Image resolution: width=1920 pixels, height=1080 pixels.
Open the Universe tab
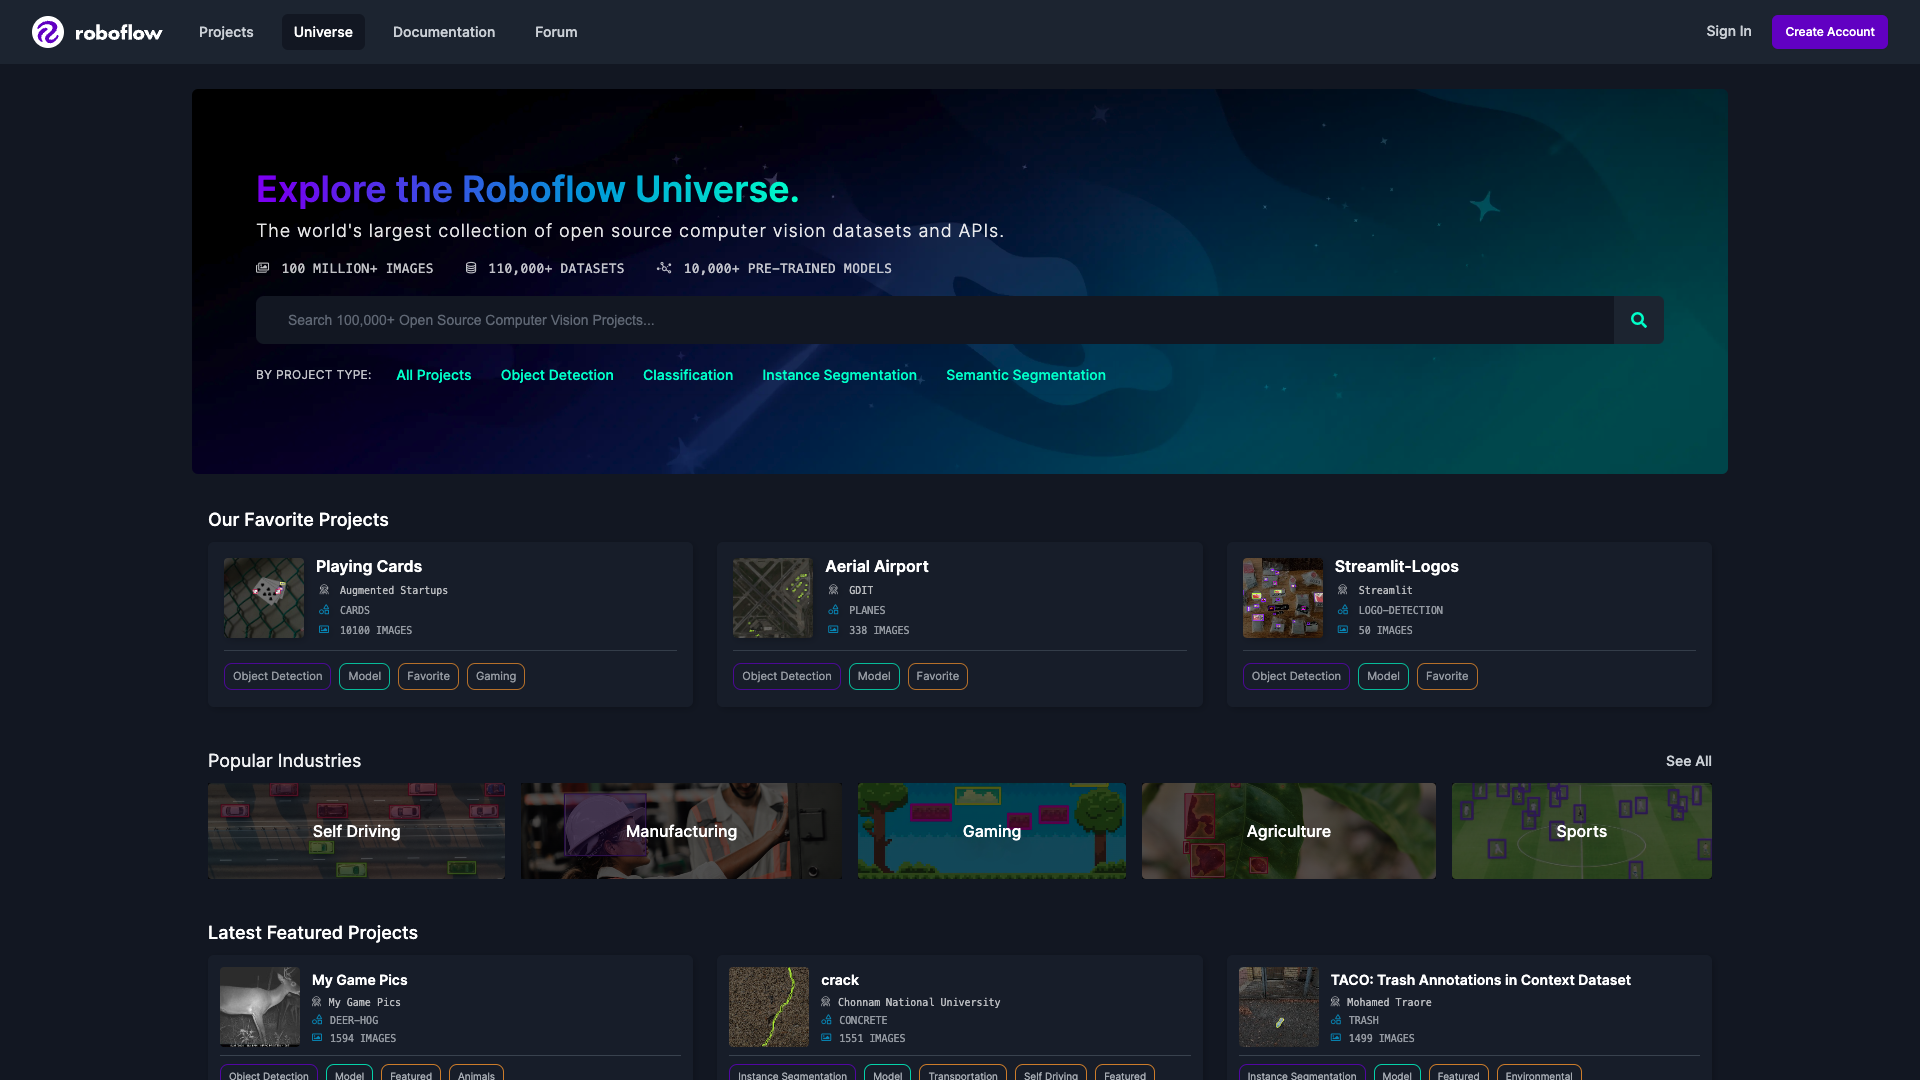point(322,32)
